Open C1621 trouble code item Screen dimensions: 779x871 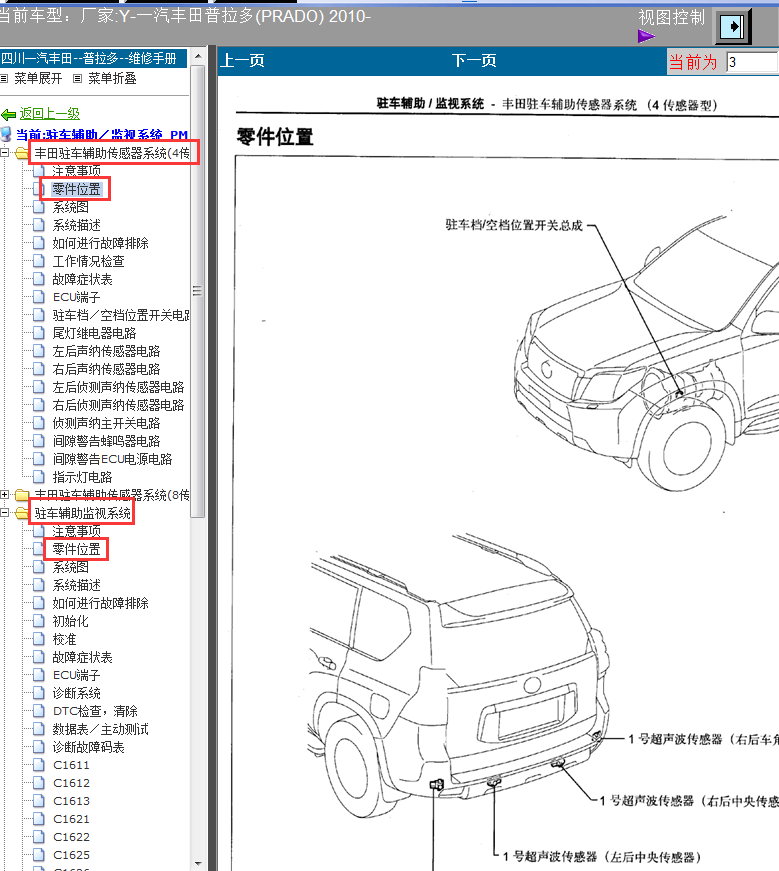pyautogui.click(x=71, y=819)
